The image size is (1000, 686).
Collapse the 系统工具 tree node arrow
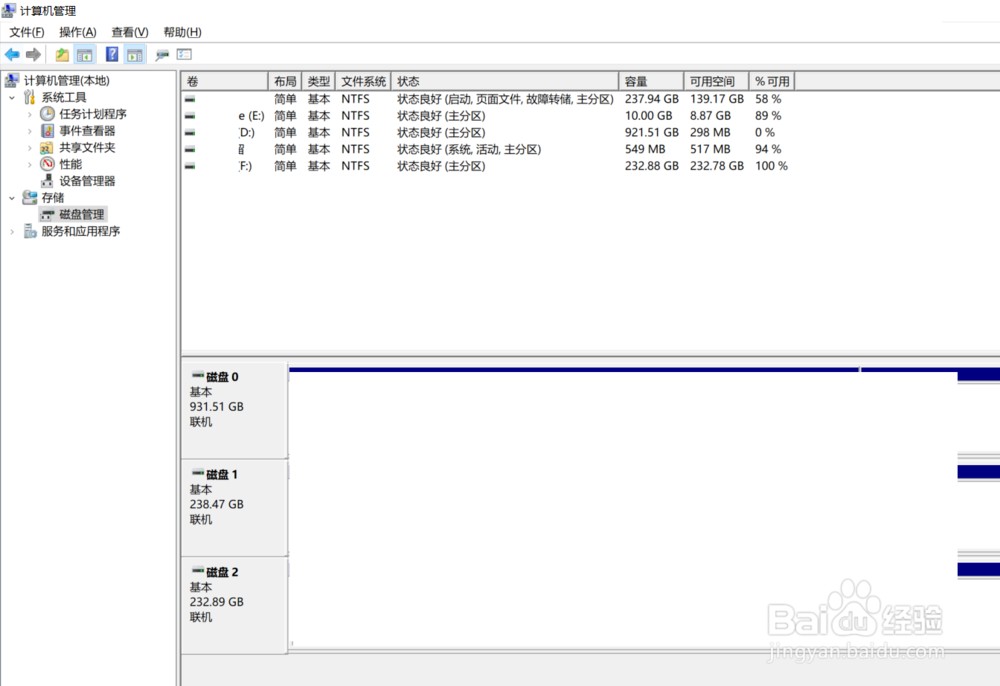tap(12, 98)
